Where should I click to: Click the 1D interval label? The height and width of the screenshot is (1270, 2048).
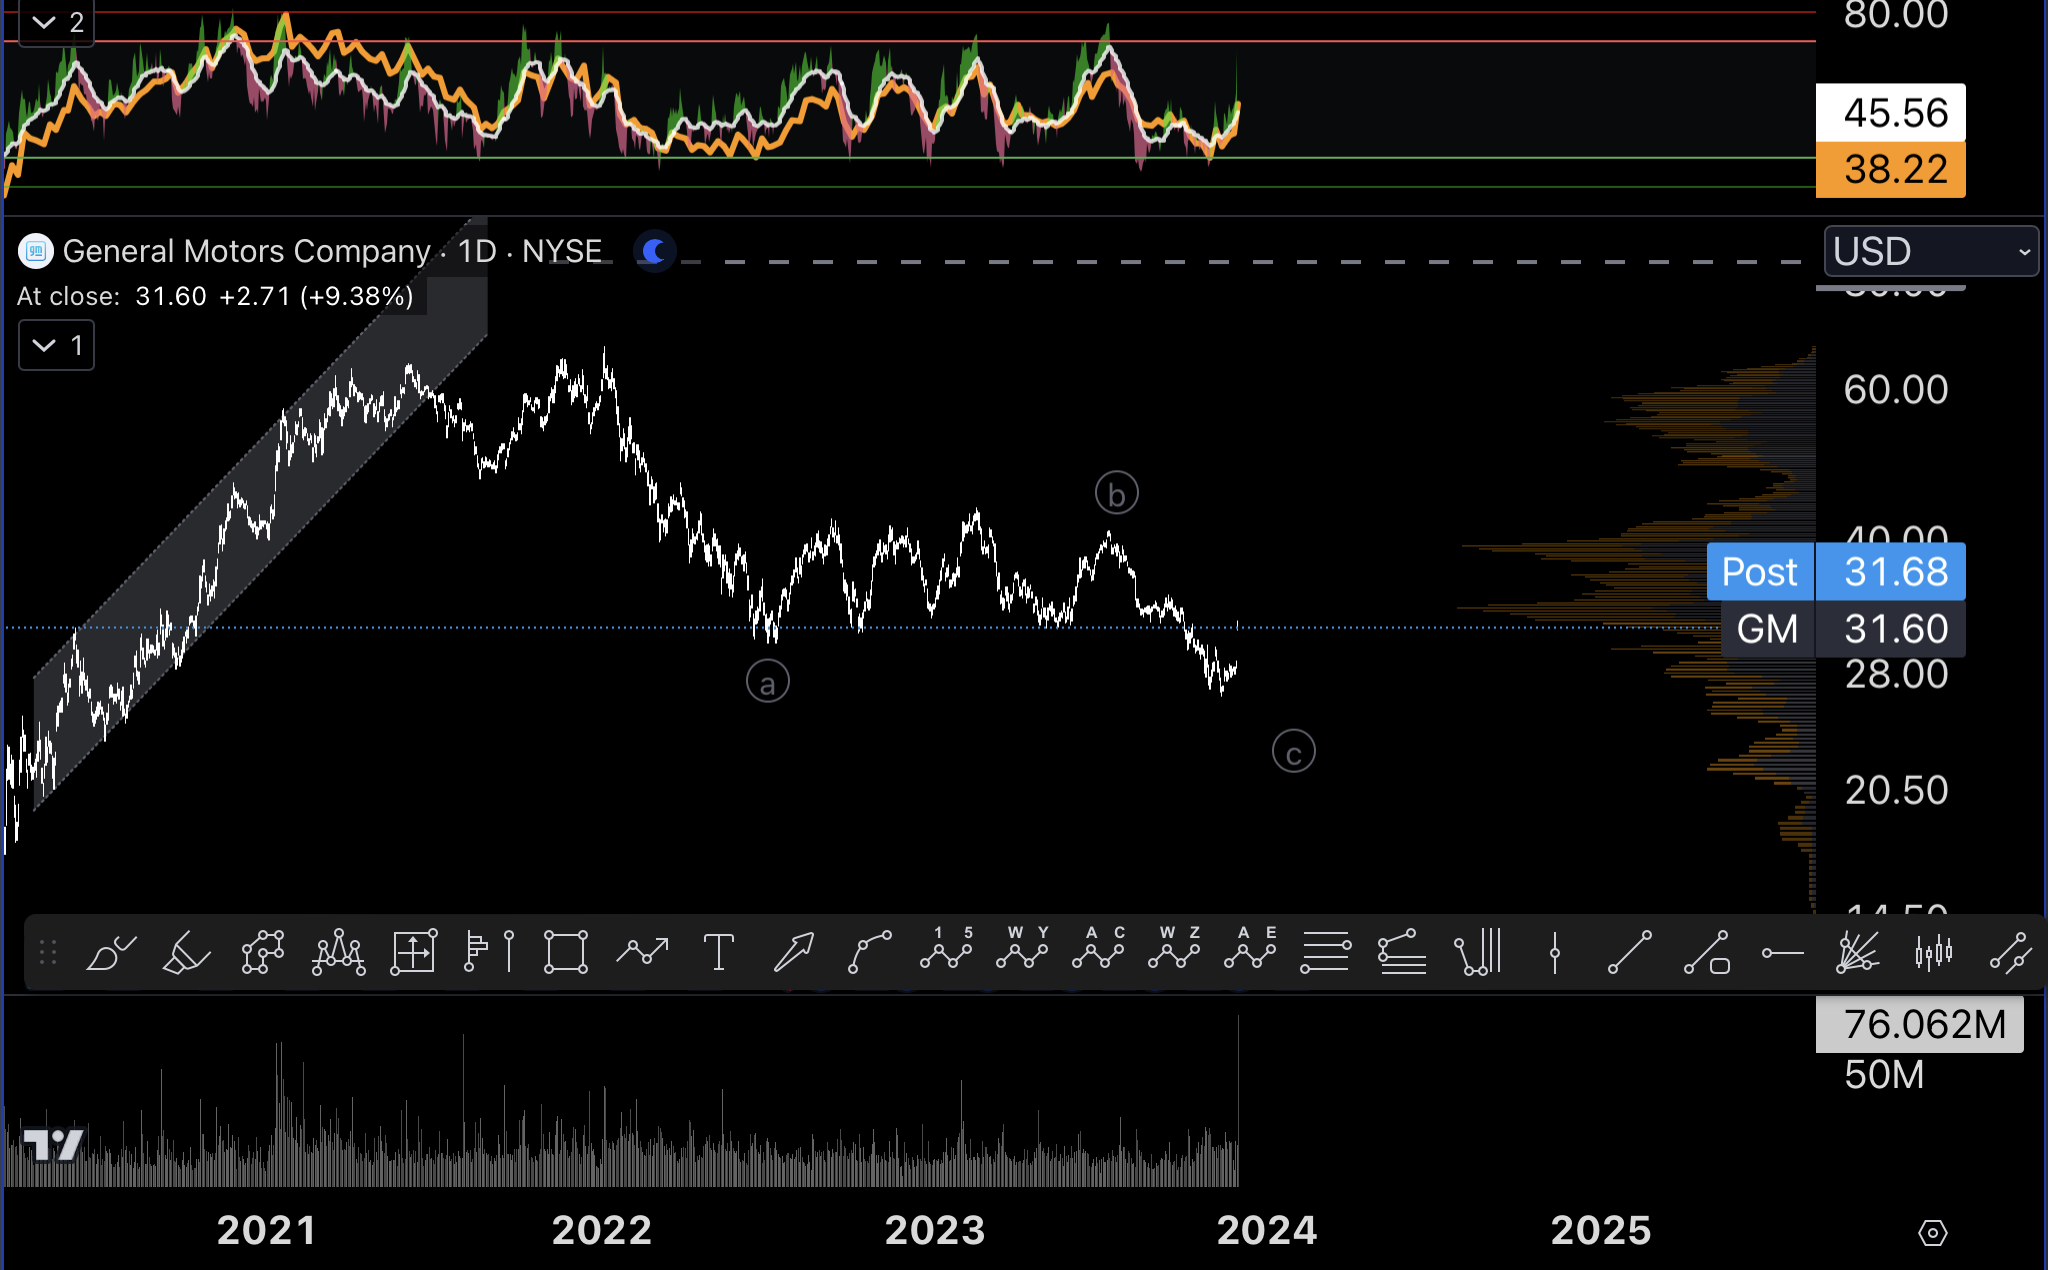[477, 251]
